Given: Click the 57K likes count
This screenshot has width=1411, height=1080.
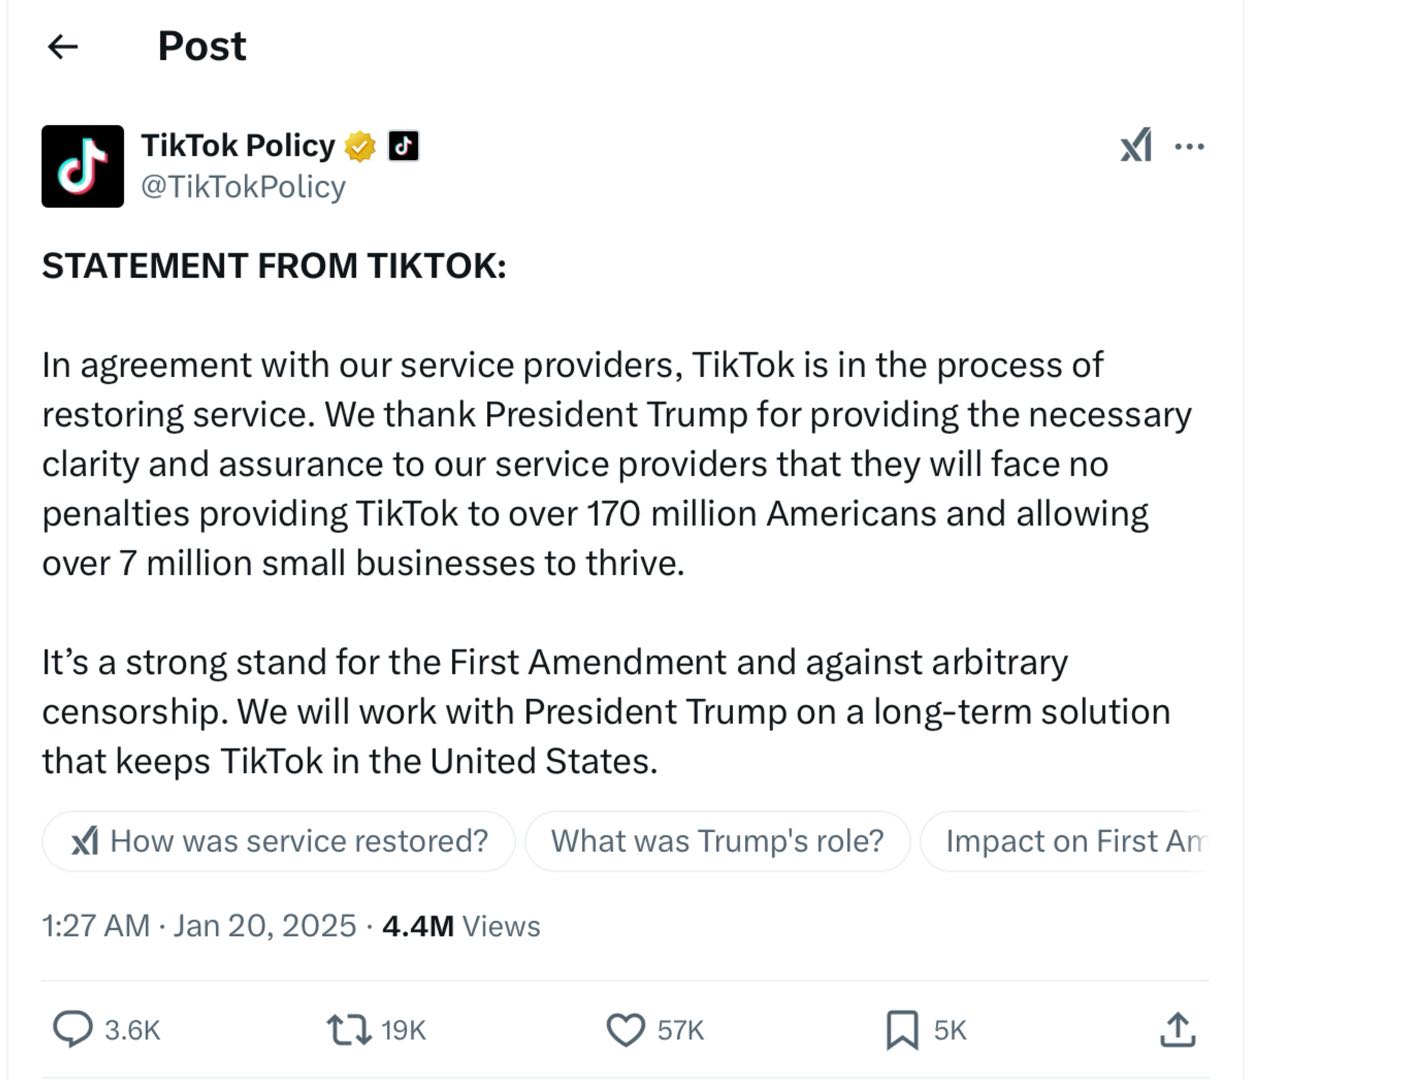Looking at the screenshot, I should [x=680, y=1030].
